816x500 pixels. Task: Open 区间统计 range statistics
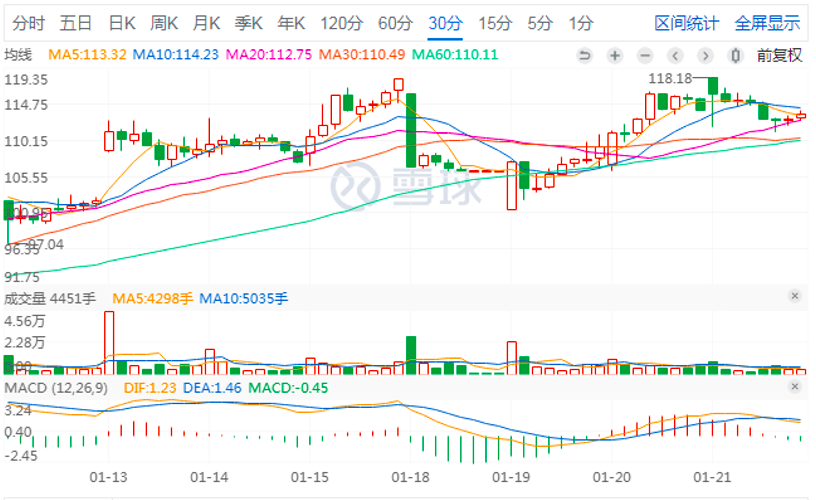click(x=686, y=23)
